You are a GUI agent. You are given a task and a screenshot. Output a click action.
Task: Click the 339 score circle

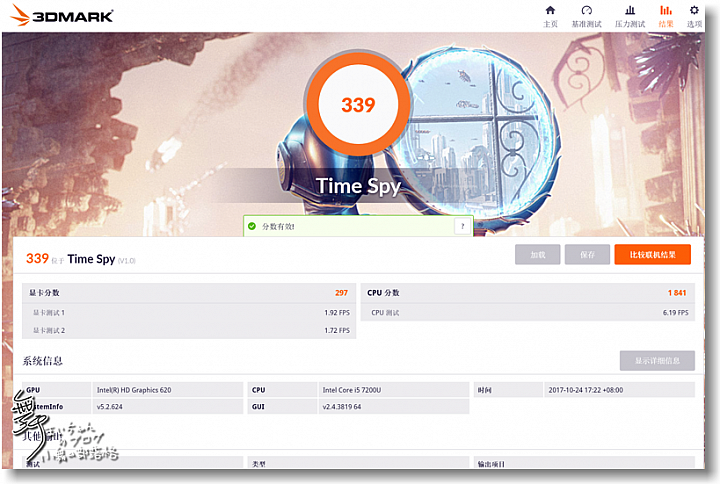click(358, 105)
